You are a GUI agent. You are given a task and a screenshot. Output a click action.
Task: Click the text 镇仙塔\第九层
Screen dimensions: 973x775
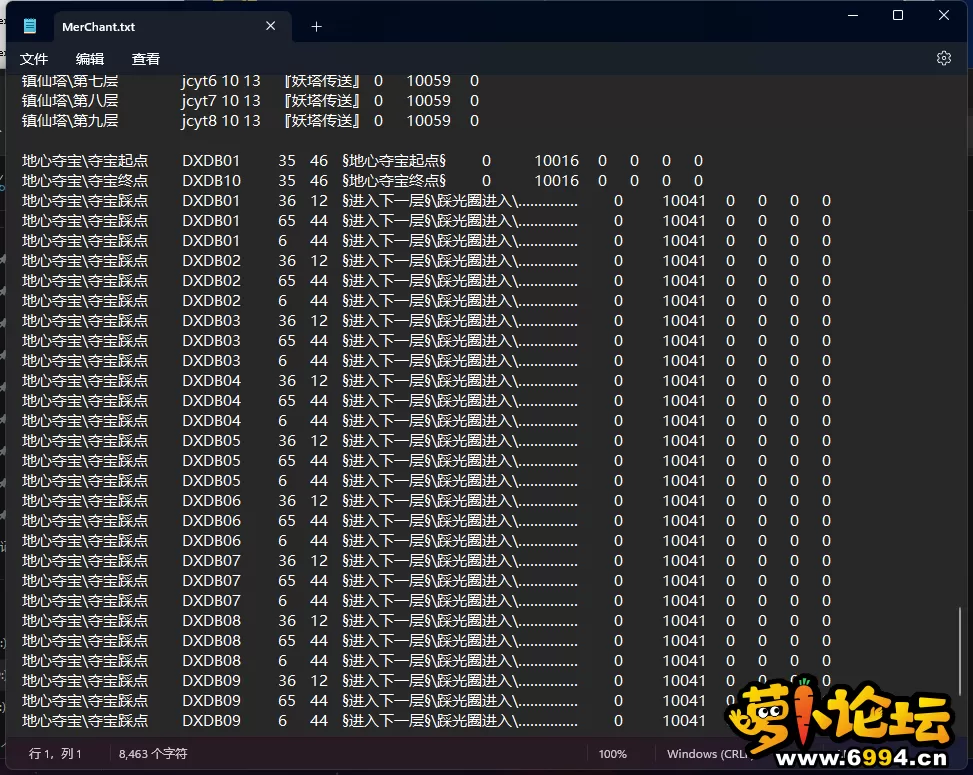coord(70,120)
